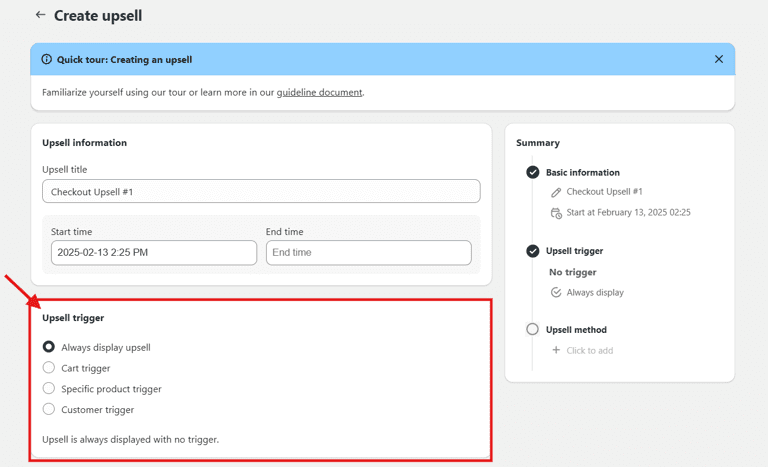Close the Quick tour banner
768x467 pixels.
point(718,59)
